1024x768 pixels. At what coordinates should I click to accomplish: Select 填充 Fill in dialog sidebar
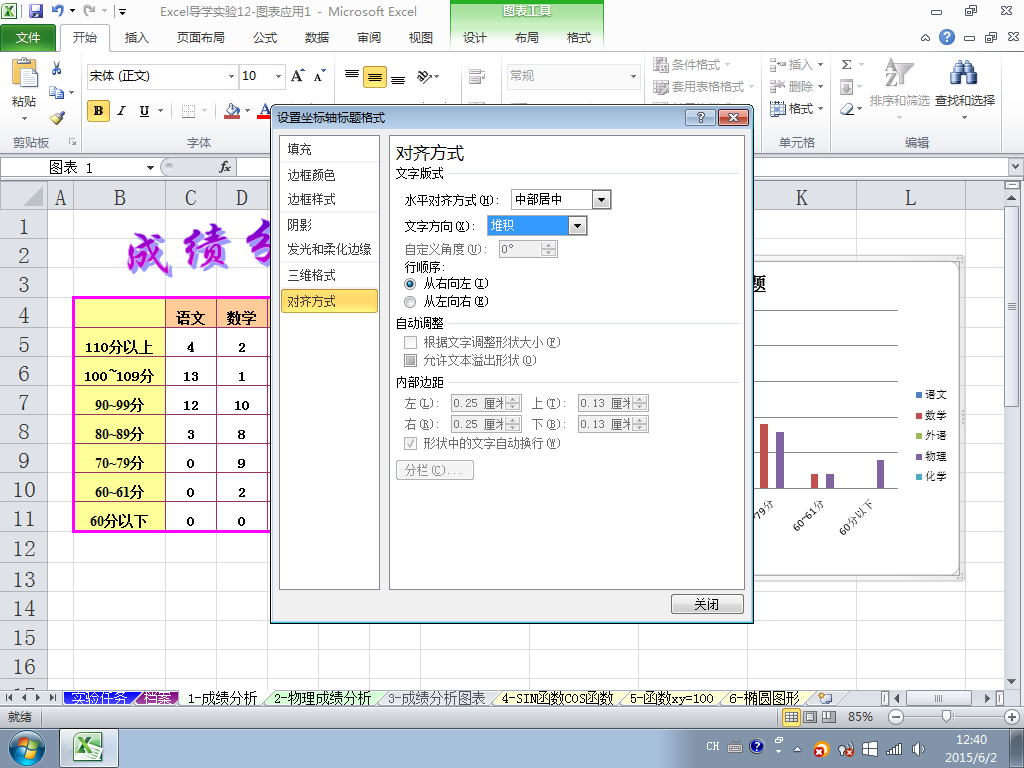pos(329,150)
